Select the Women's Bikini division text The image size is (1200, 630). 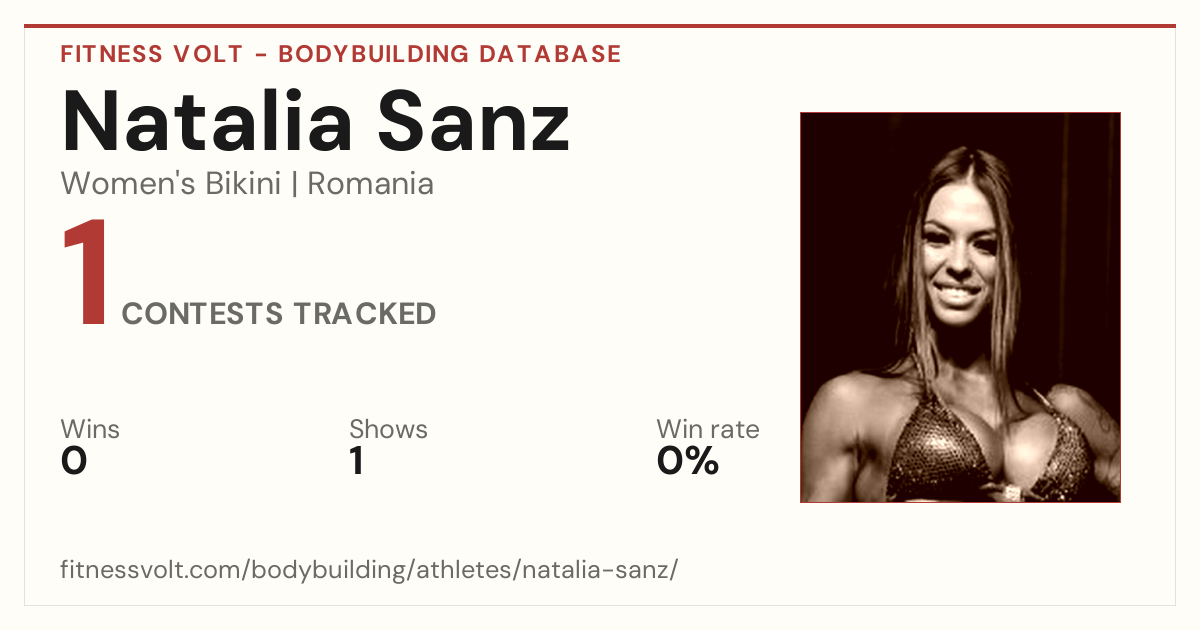pyautogui.click(x=171, y=184)
